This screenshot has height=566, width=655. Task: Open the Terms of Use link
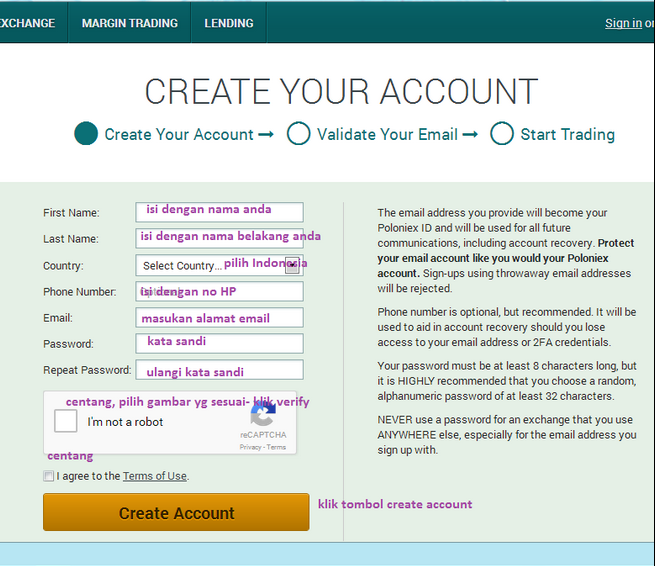coord(155,476)
